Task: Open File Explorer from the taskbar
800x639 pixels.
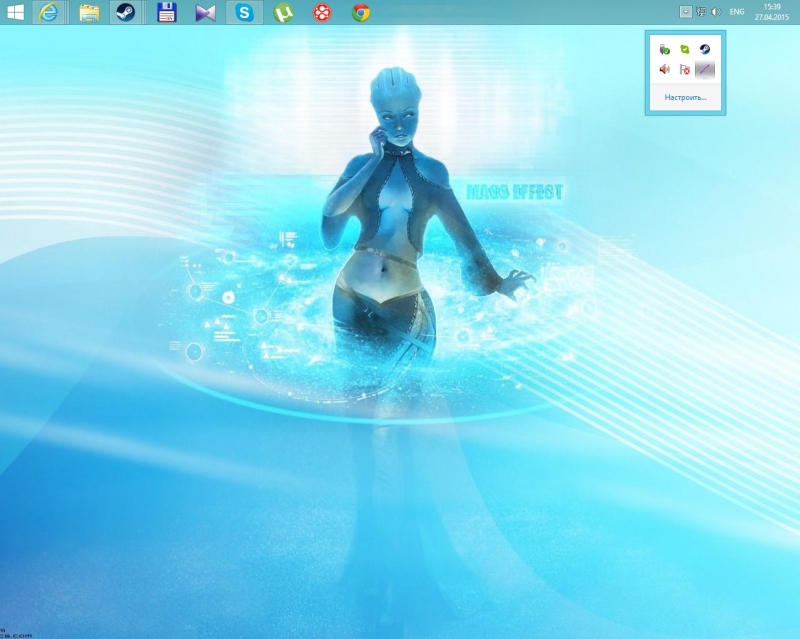Action: tap(89, 12)
